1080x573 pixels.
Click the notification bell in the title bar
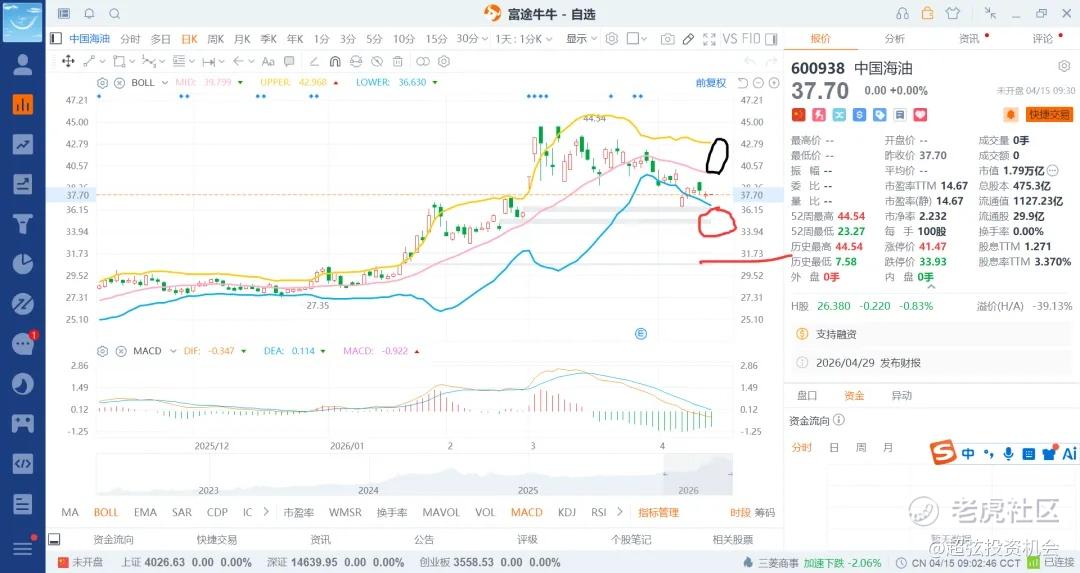[90, 14]
